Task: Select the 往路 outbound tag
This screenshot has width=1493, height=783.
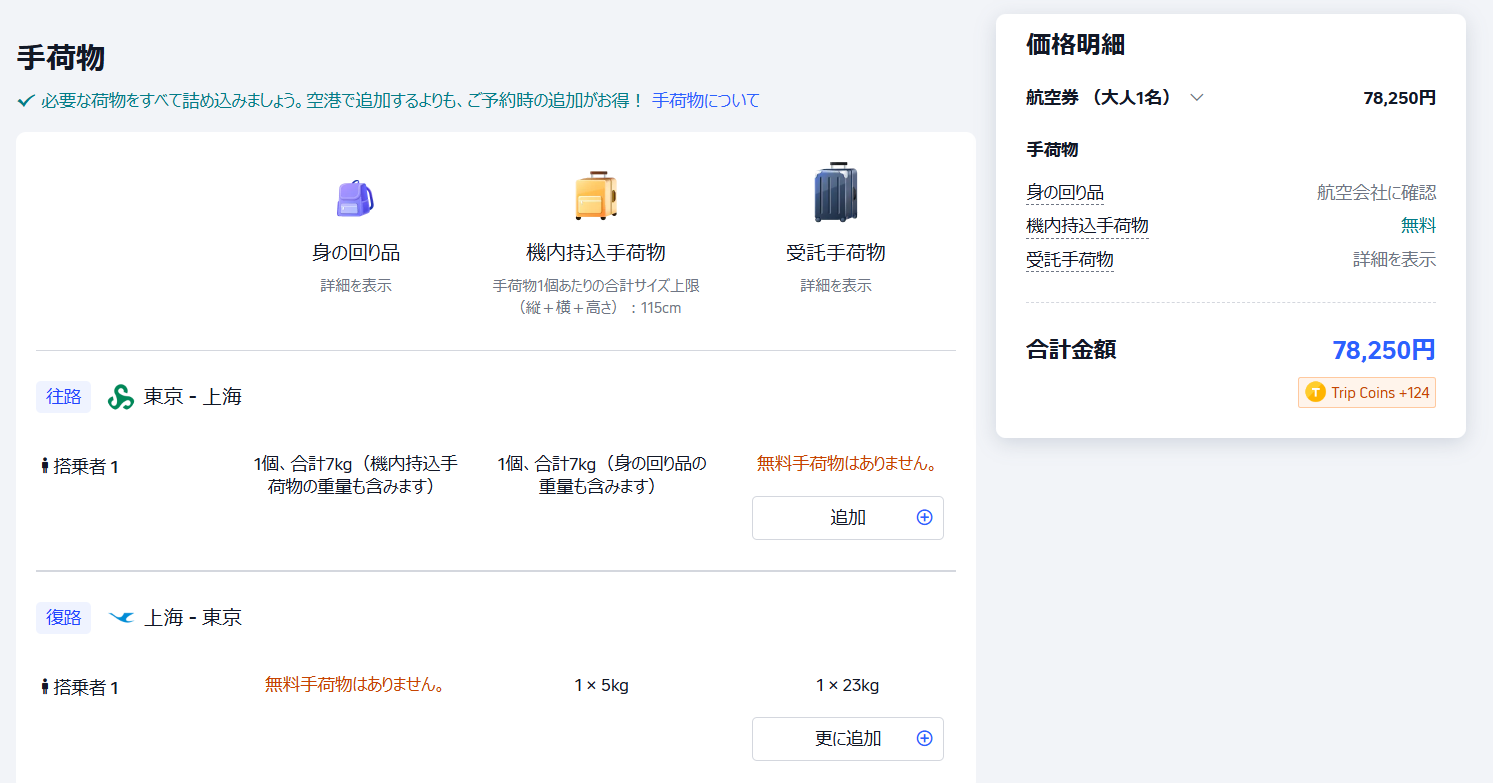Action: pyautogui.click(x=63, y=397)
